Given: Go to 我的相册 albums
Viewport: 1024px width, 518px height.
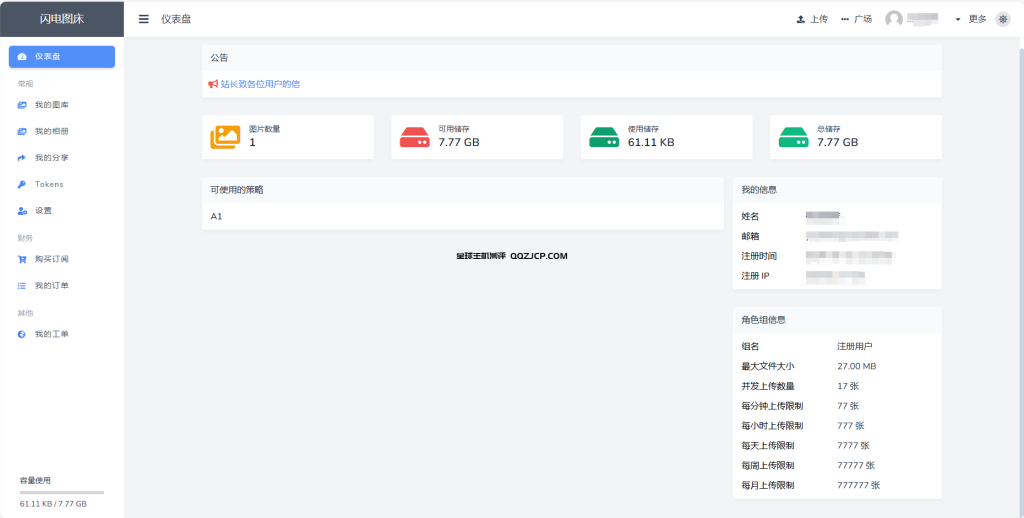Looking at the screenshot, I should (x=51, y=131).
